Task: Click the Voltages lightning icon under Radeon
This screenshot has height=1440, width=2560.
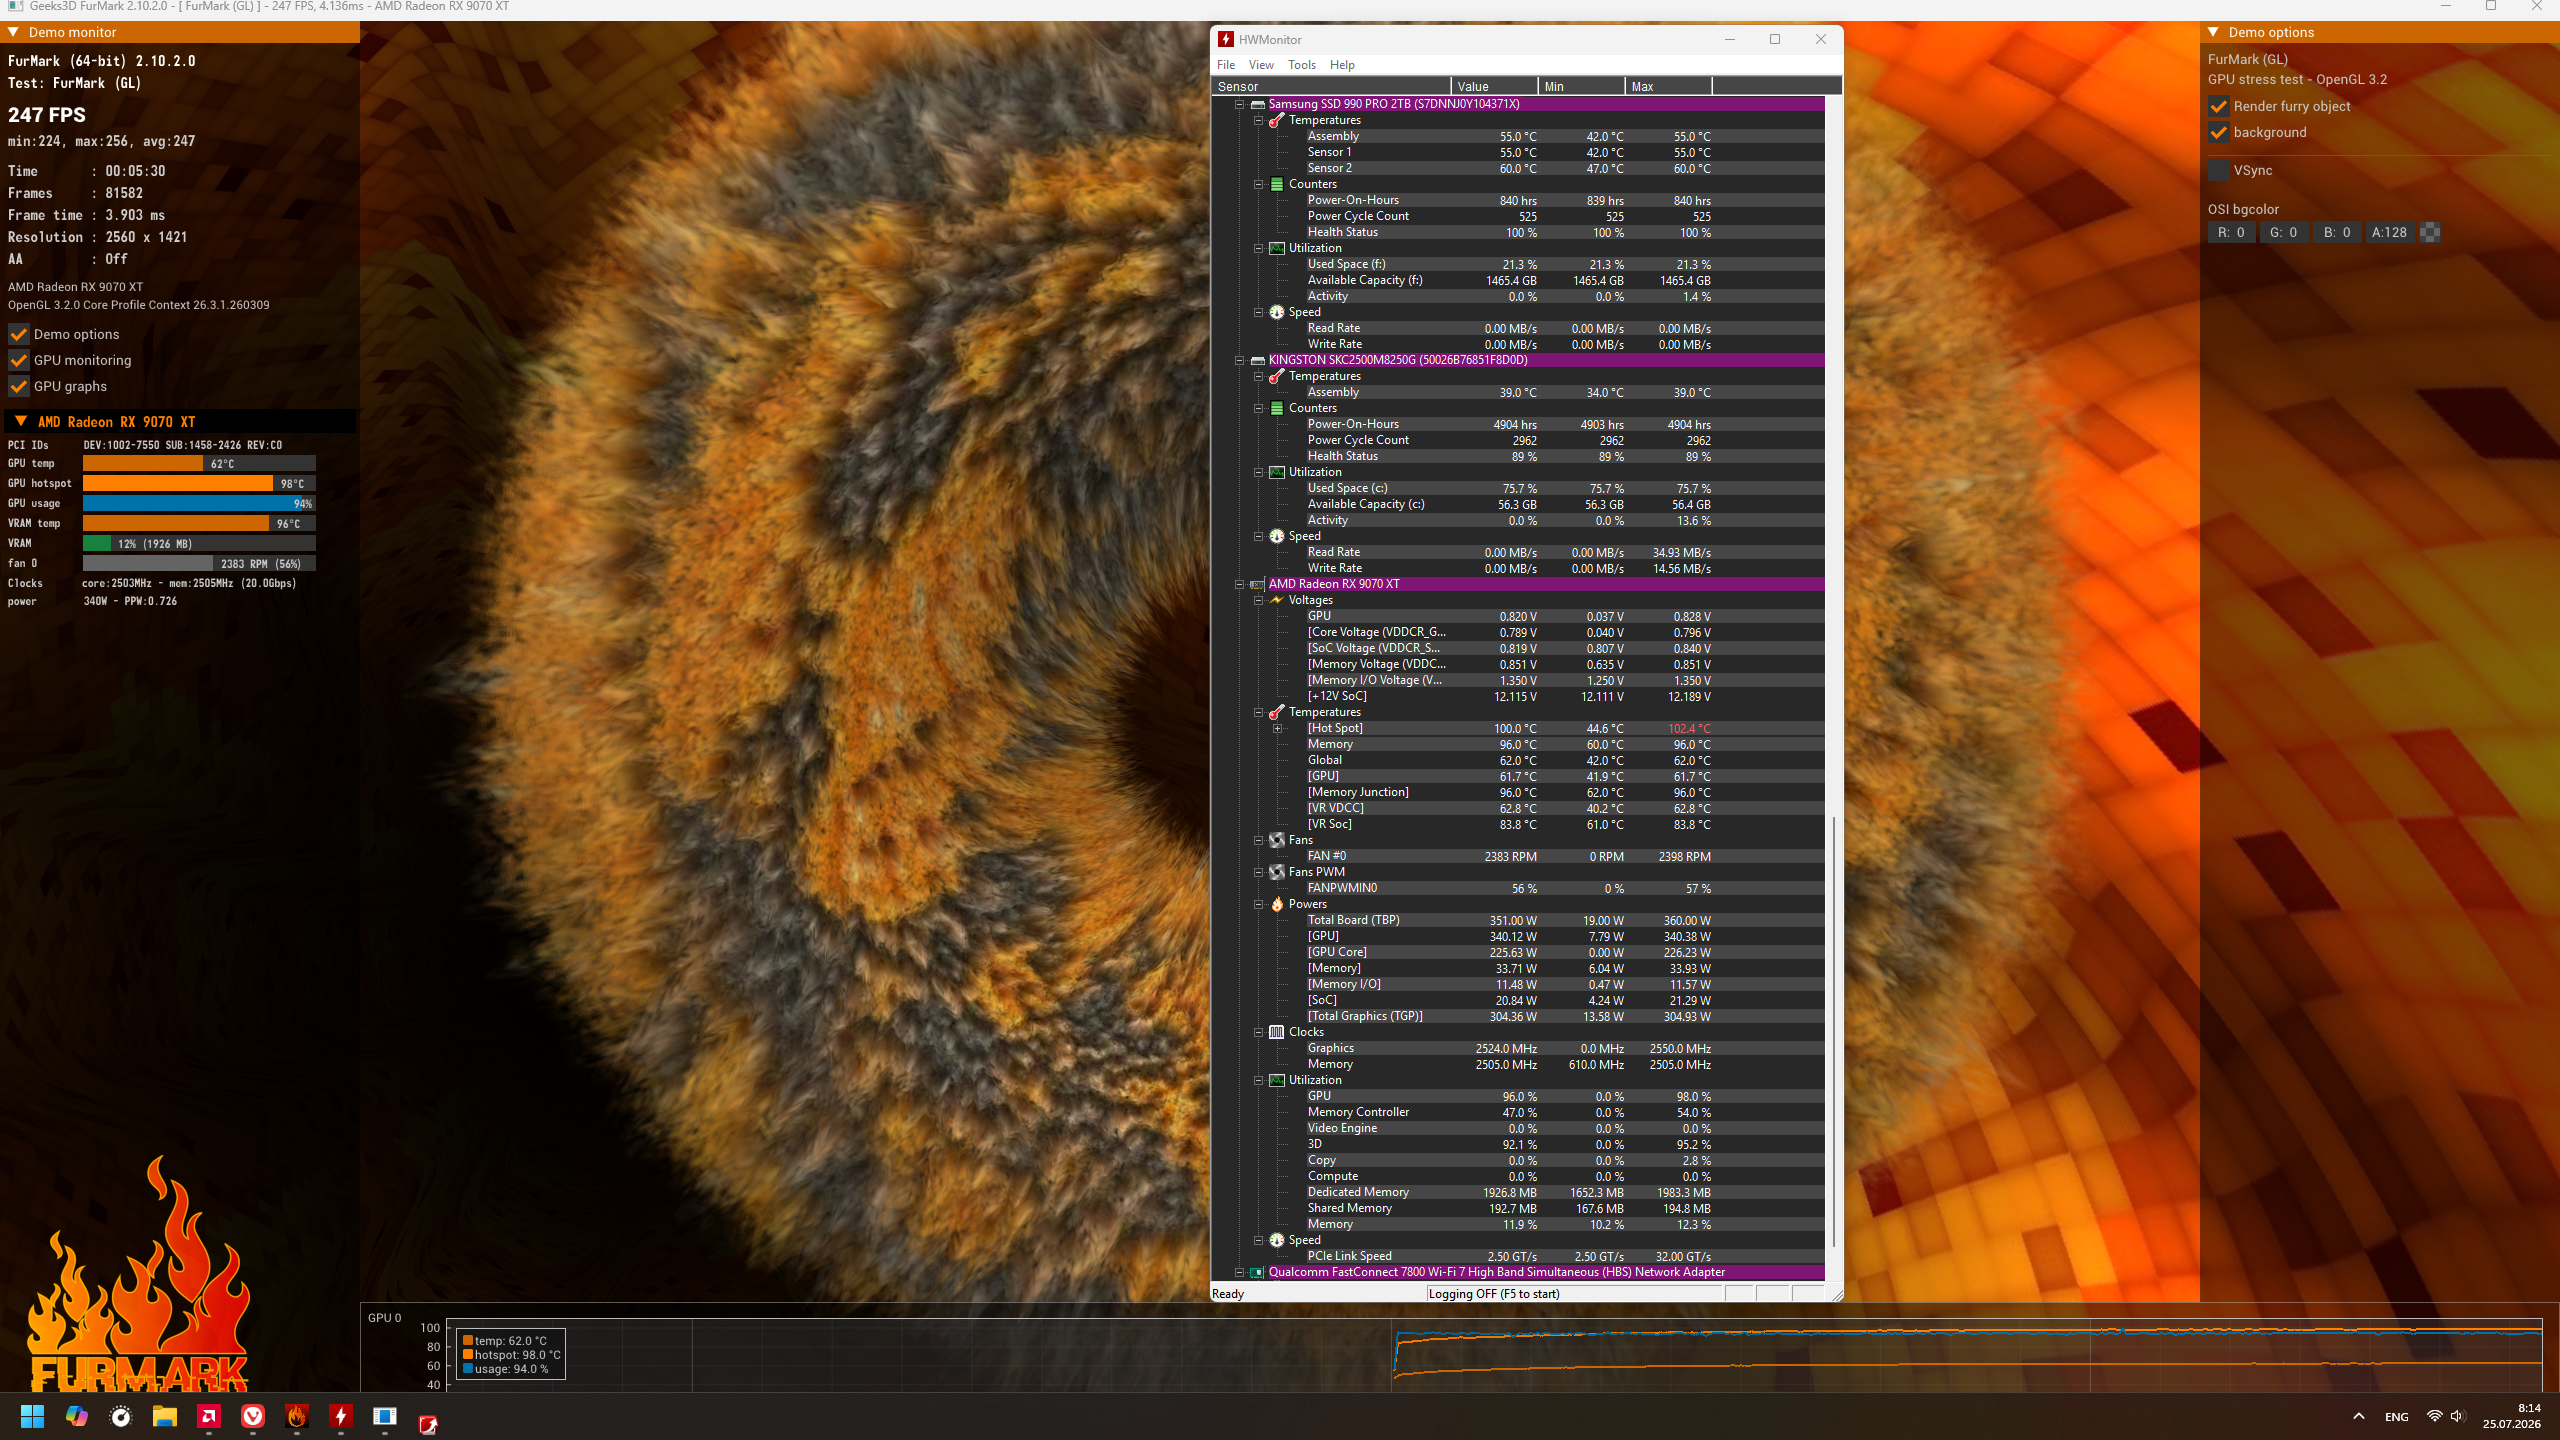Action: tap(1277, 600)
